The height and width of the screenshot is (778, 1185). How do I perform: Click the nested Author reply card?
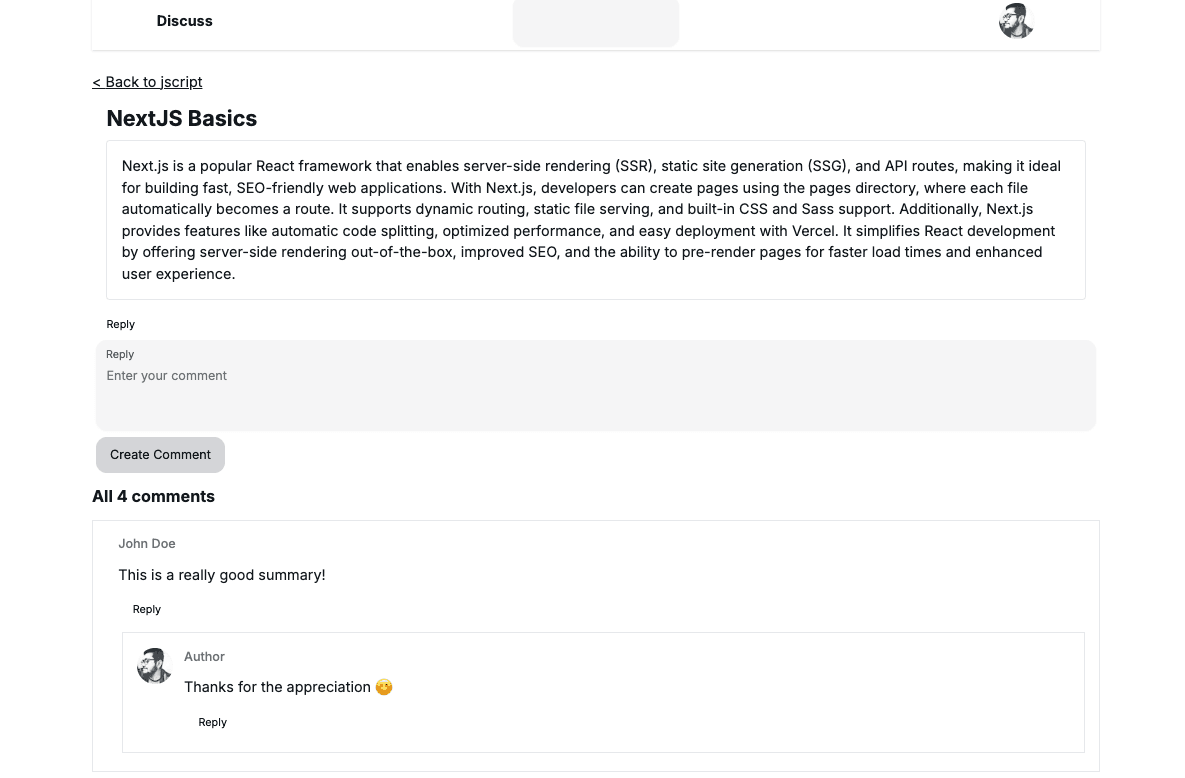603,693
